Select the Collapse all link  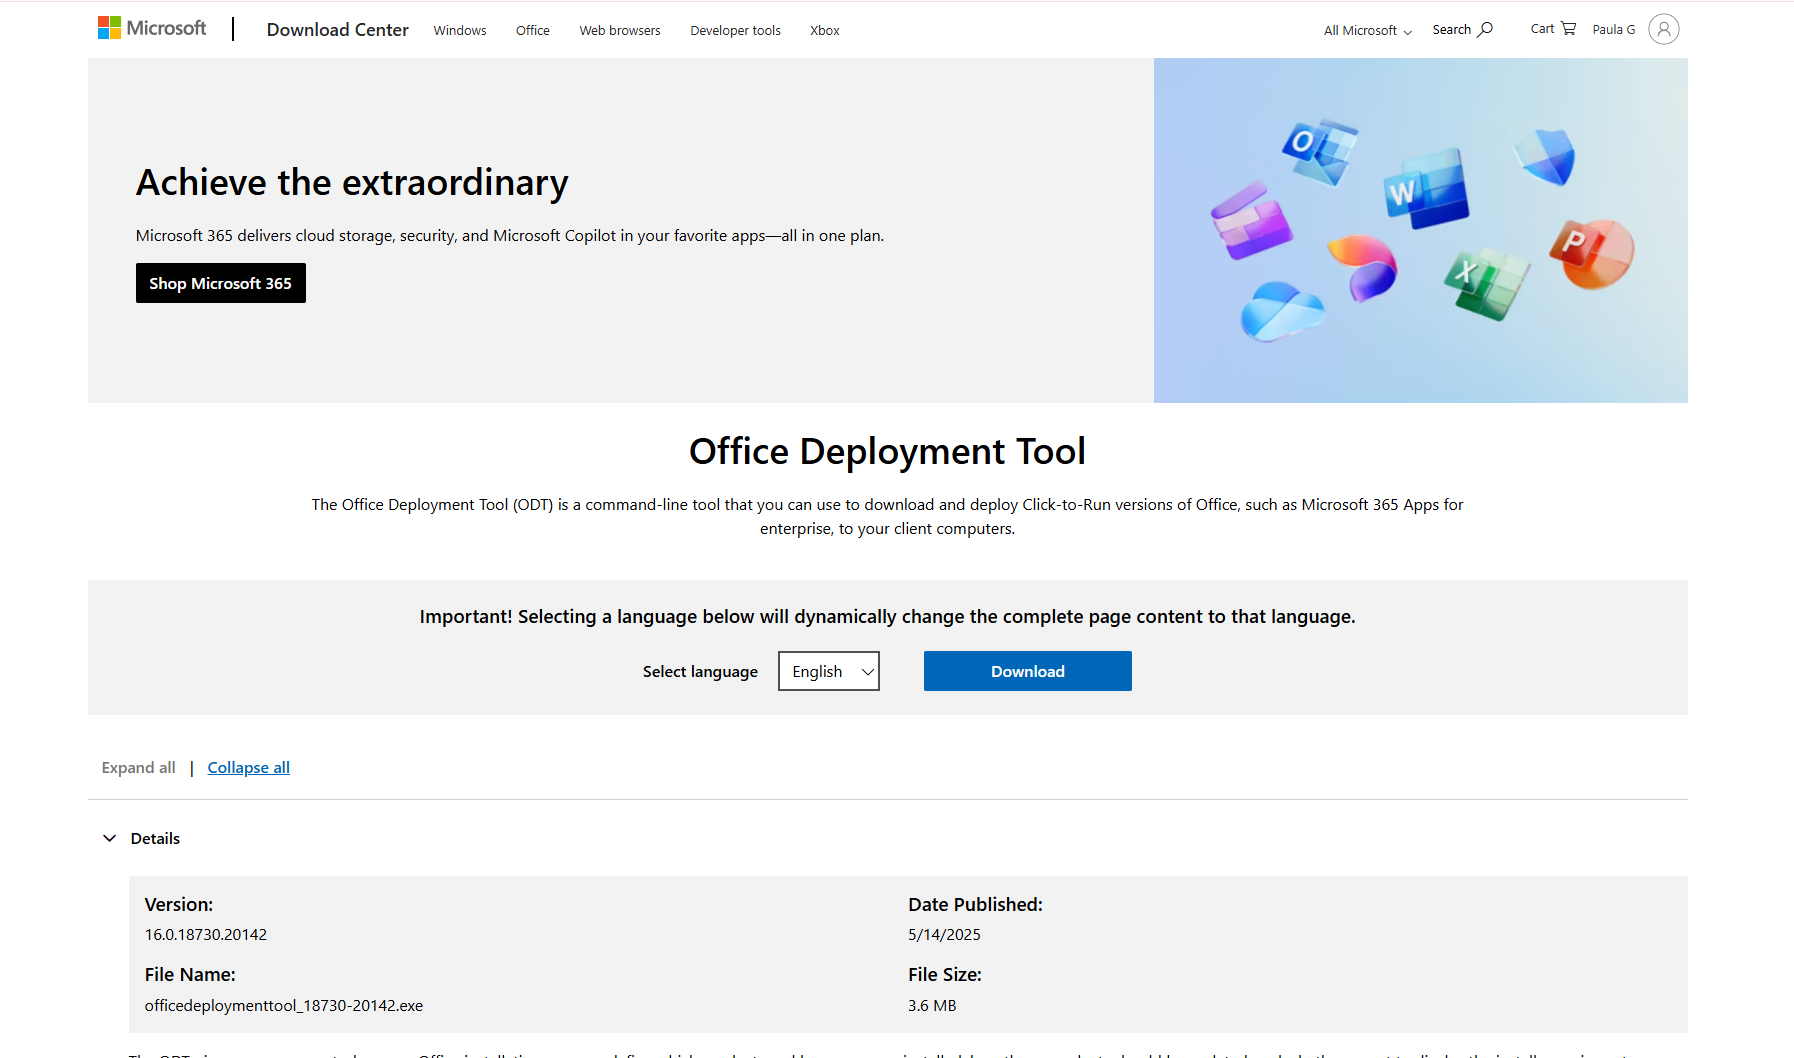248,767
